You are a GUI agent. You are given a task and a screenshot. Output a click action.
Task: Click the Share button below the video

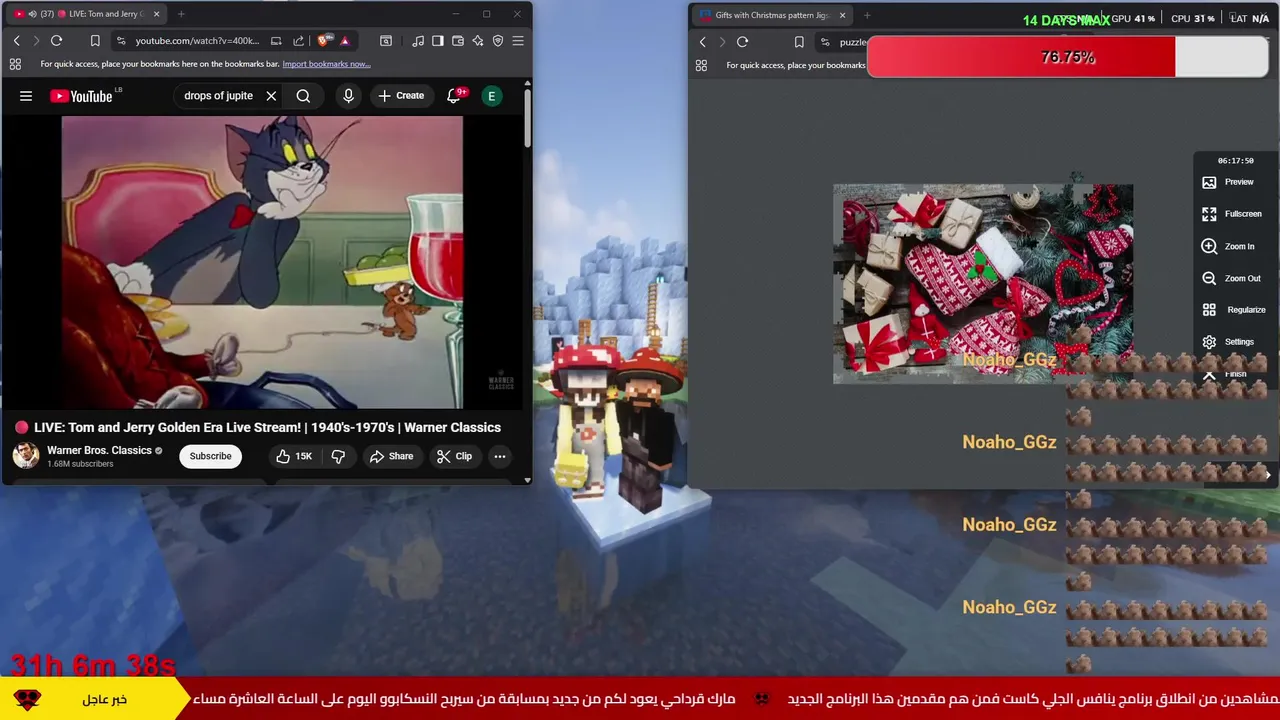coord(391,456)
